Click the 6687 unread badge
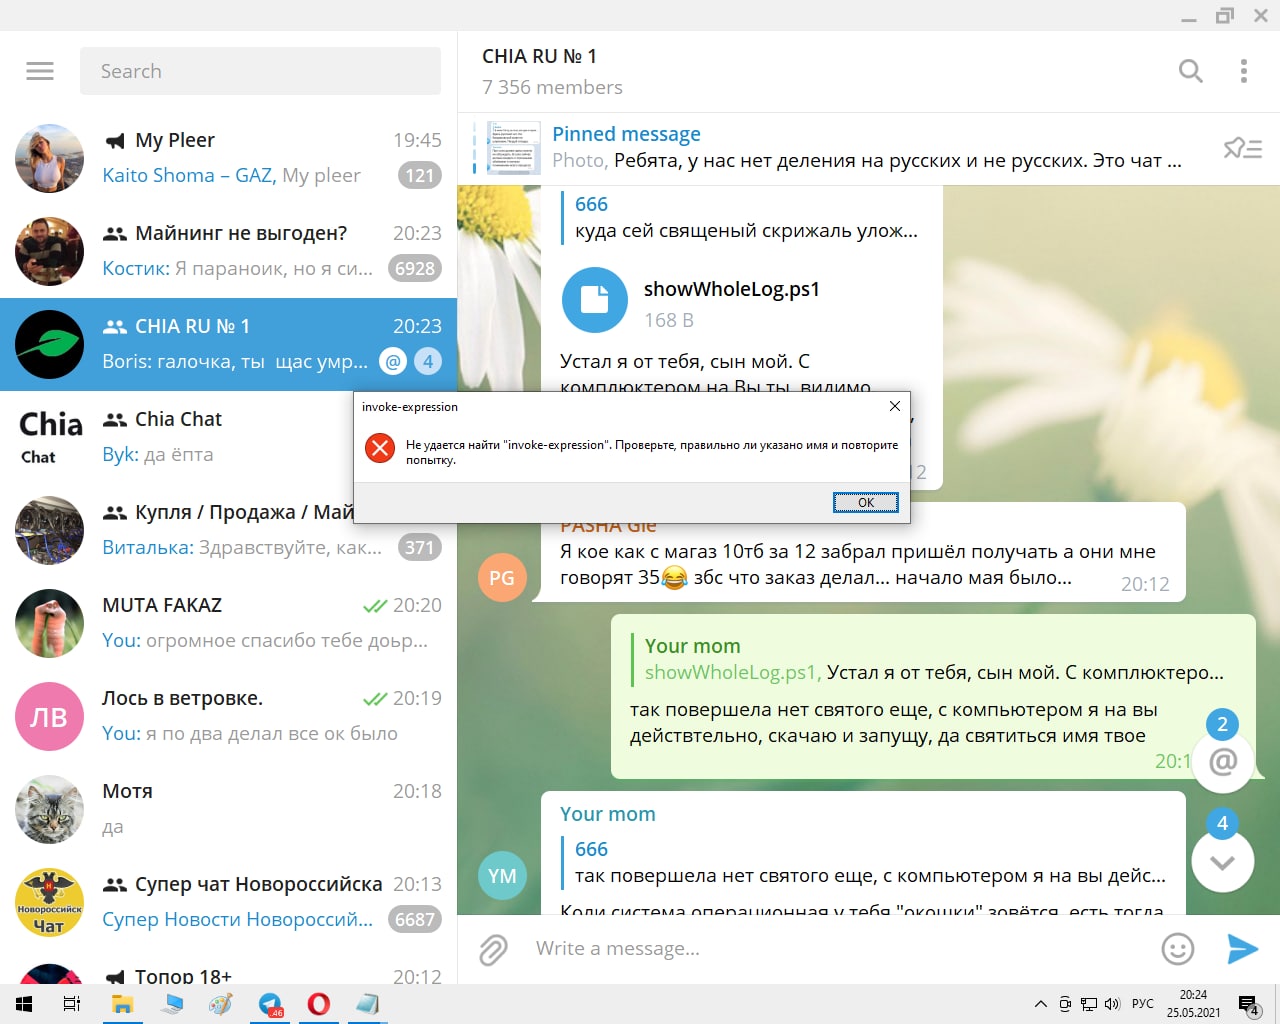This screenshot has height=1024, width=1280. pos(415,919)
